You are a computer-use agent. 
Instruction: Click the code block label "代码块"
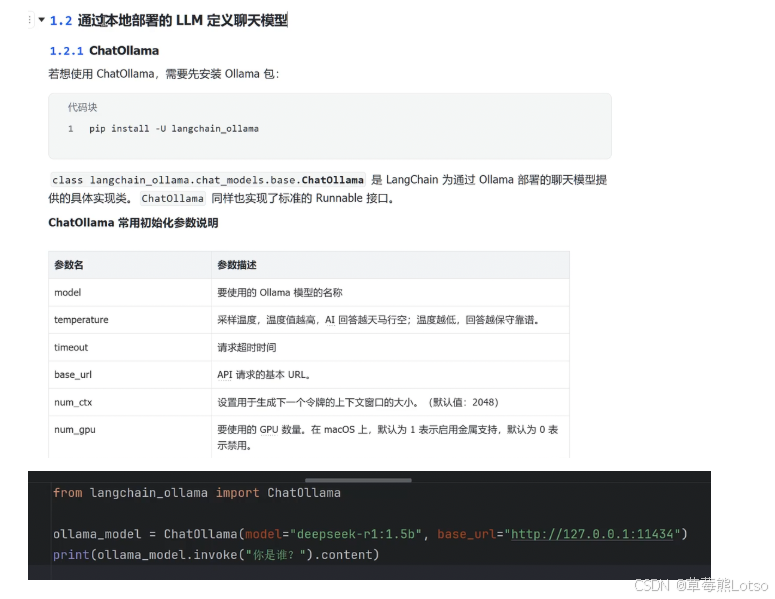coord(83,107)
